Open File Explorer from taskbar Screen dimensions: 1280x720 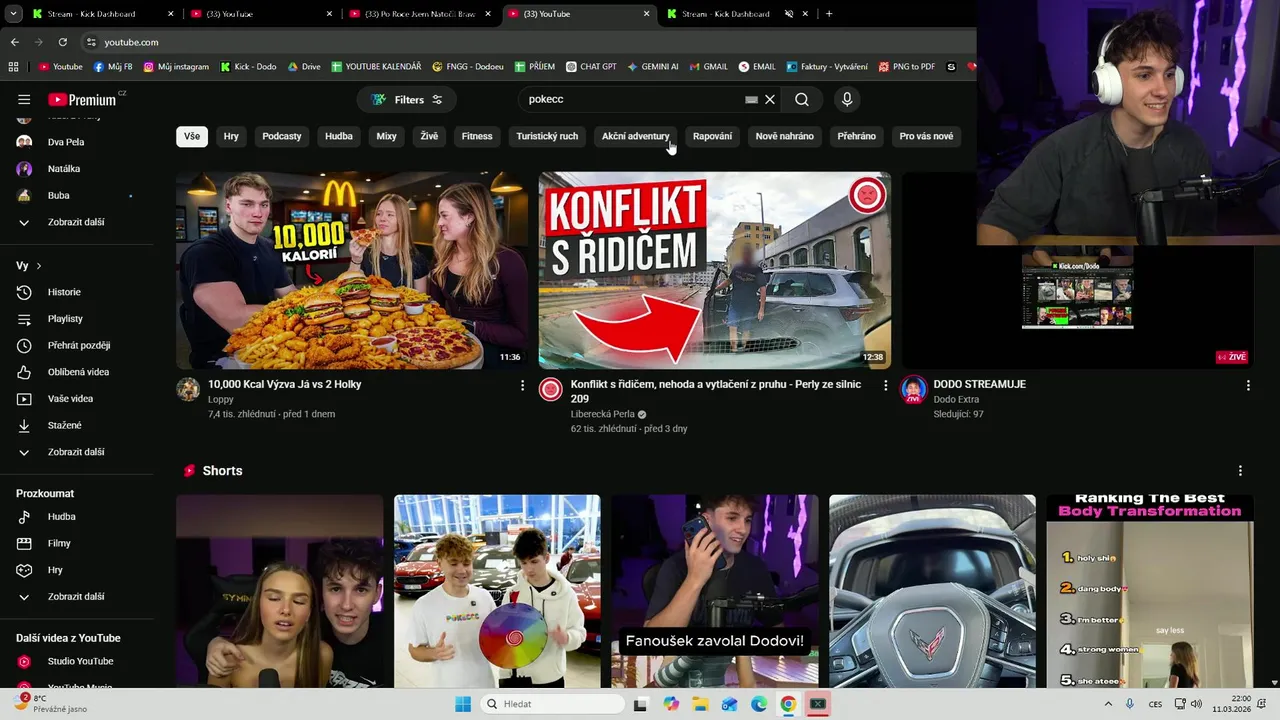click(700, 704)
